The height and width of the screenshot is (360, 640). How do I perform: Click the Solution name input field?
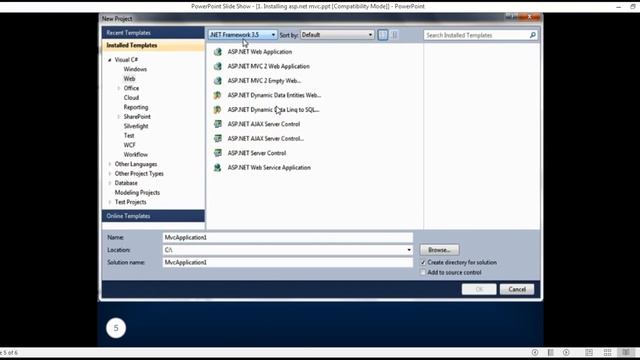coord(287,262)
